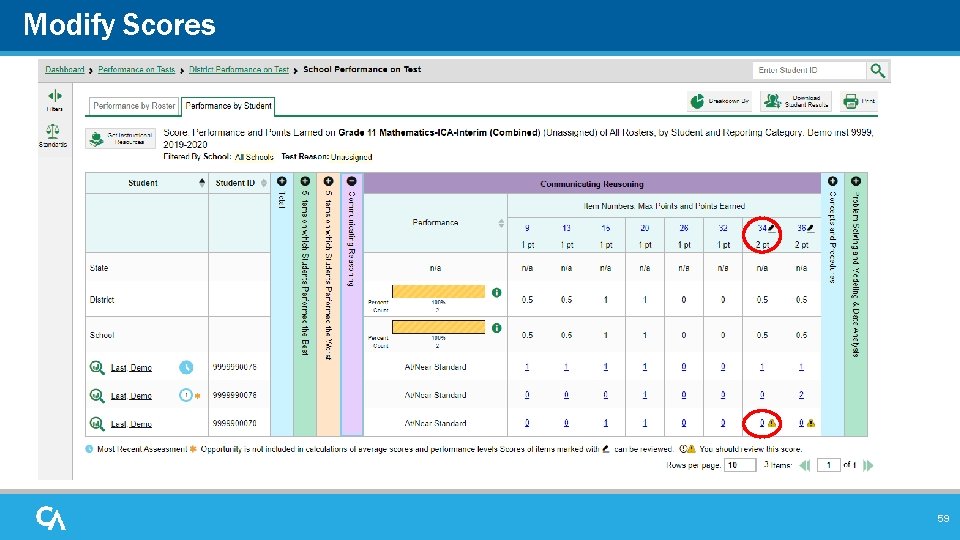
Task: Expand the Total column
Action: coord(282,181)
